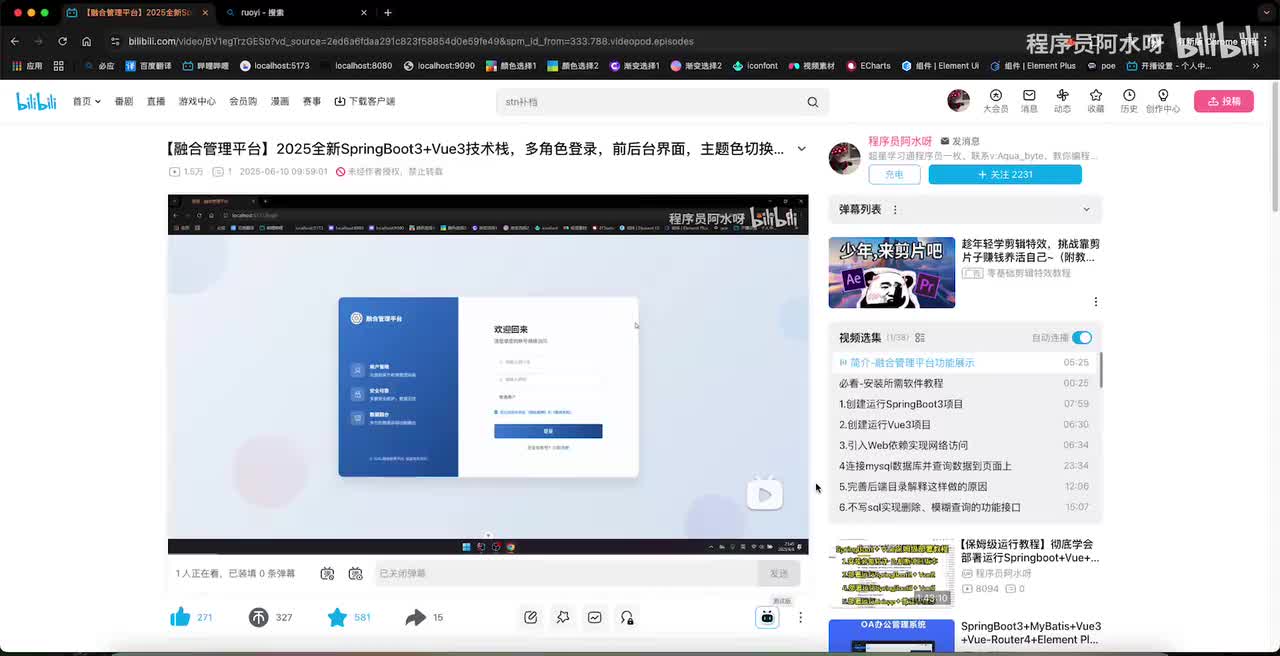Play the video via the player button
The height and width of the screenshot is (656, 1280).
[x=765, y=494]
